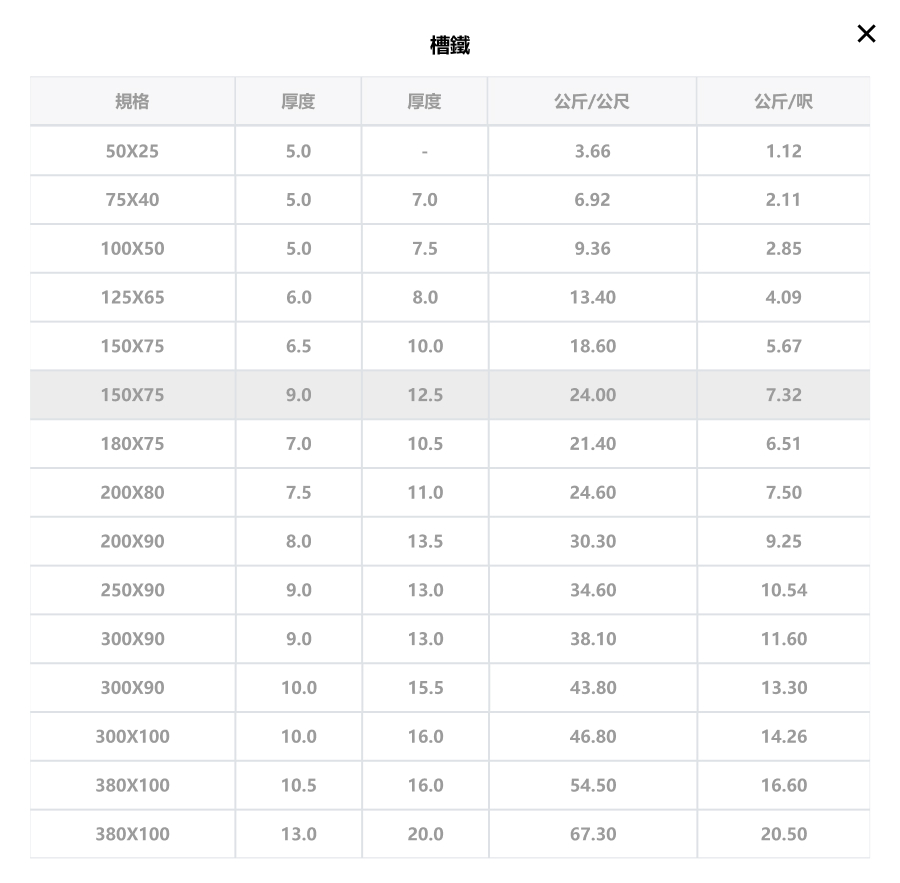Select the 100X50 row spec cell
Screen dimensions: 900x883
133,249
